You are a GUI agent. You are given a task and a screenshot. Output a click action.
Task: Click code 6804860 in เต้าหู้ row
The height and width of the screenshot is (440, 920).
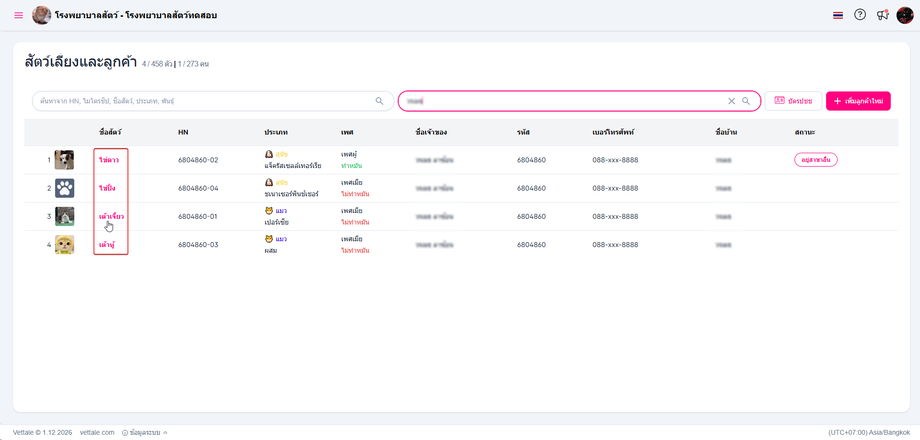pyautogui.click(x=532, y=245)
